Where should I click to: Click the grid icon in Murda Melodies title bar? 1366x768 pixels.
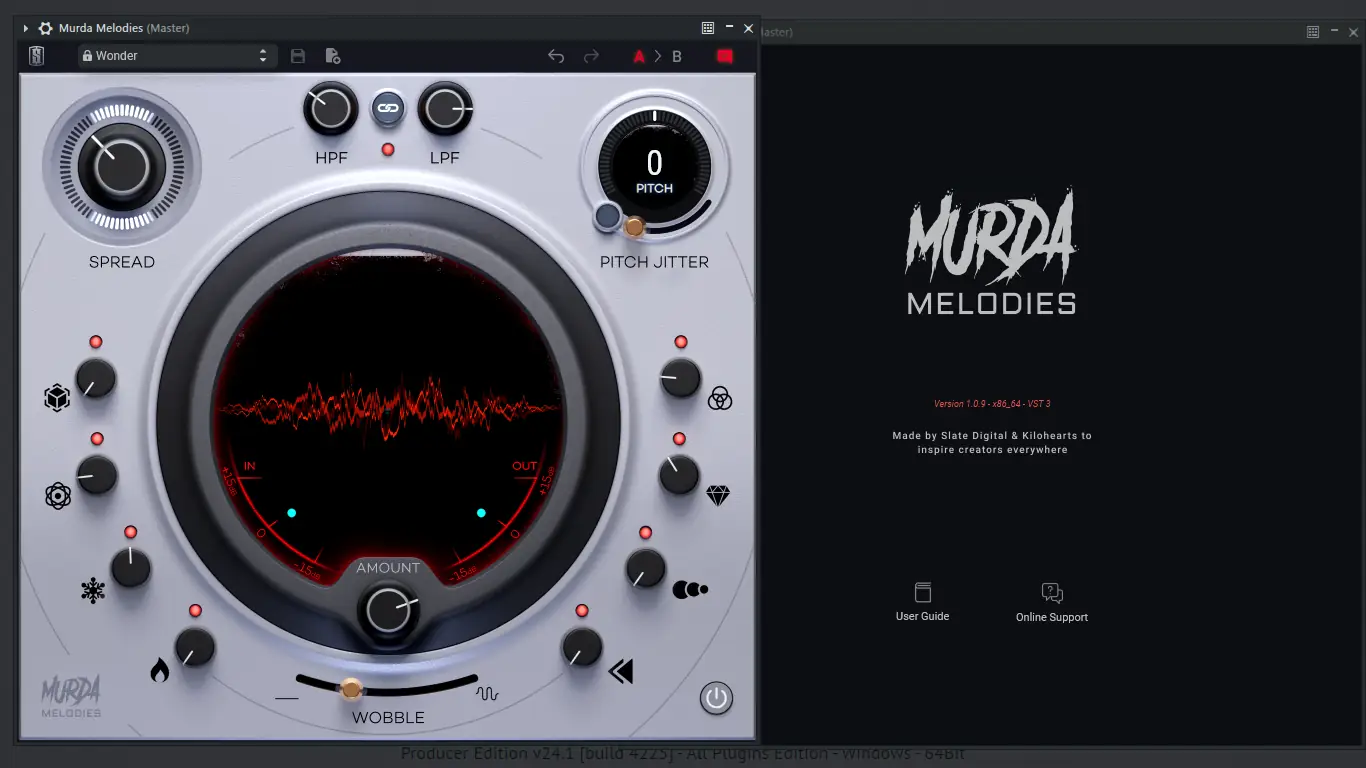[x=708, y=28]
